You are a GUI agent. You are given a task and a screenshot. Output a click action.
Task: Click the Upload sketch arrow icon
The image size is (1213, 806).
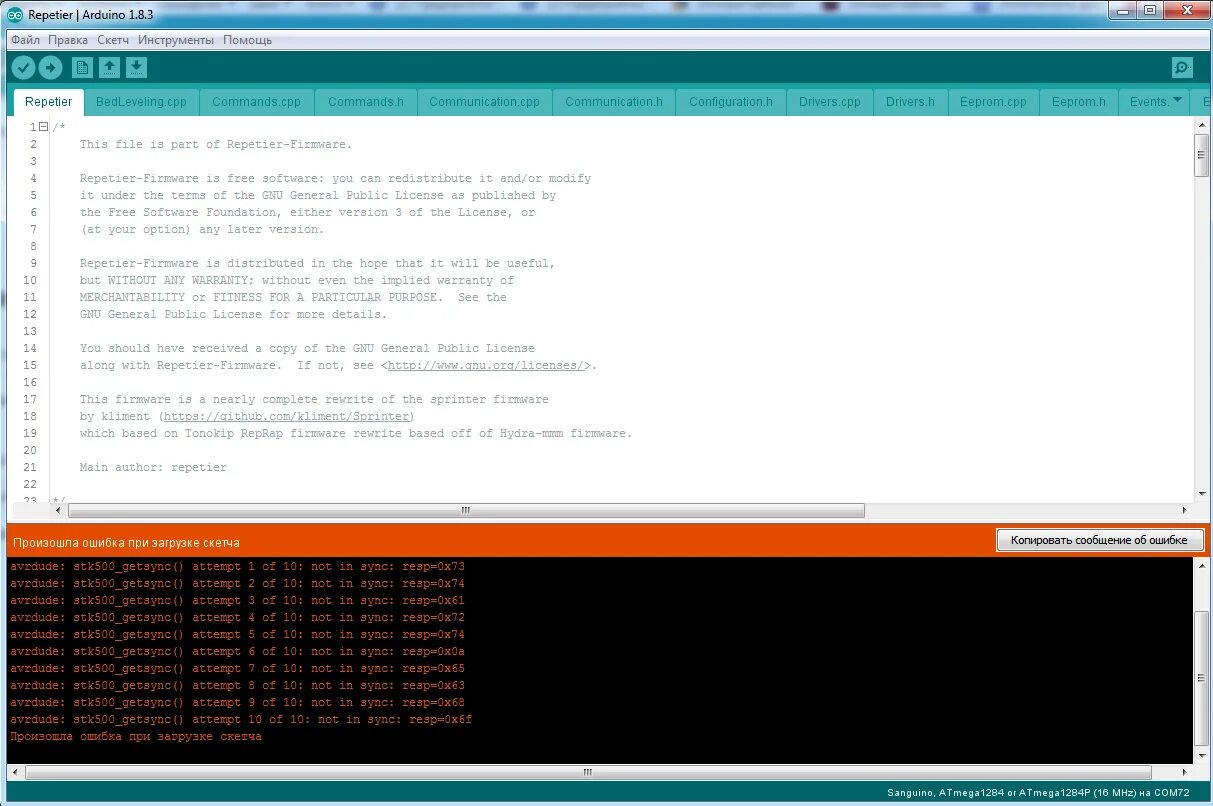50,68
